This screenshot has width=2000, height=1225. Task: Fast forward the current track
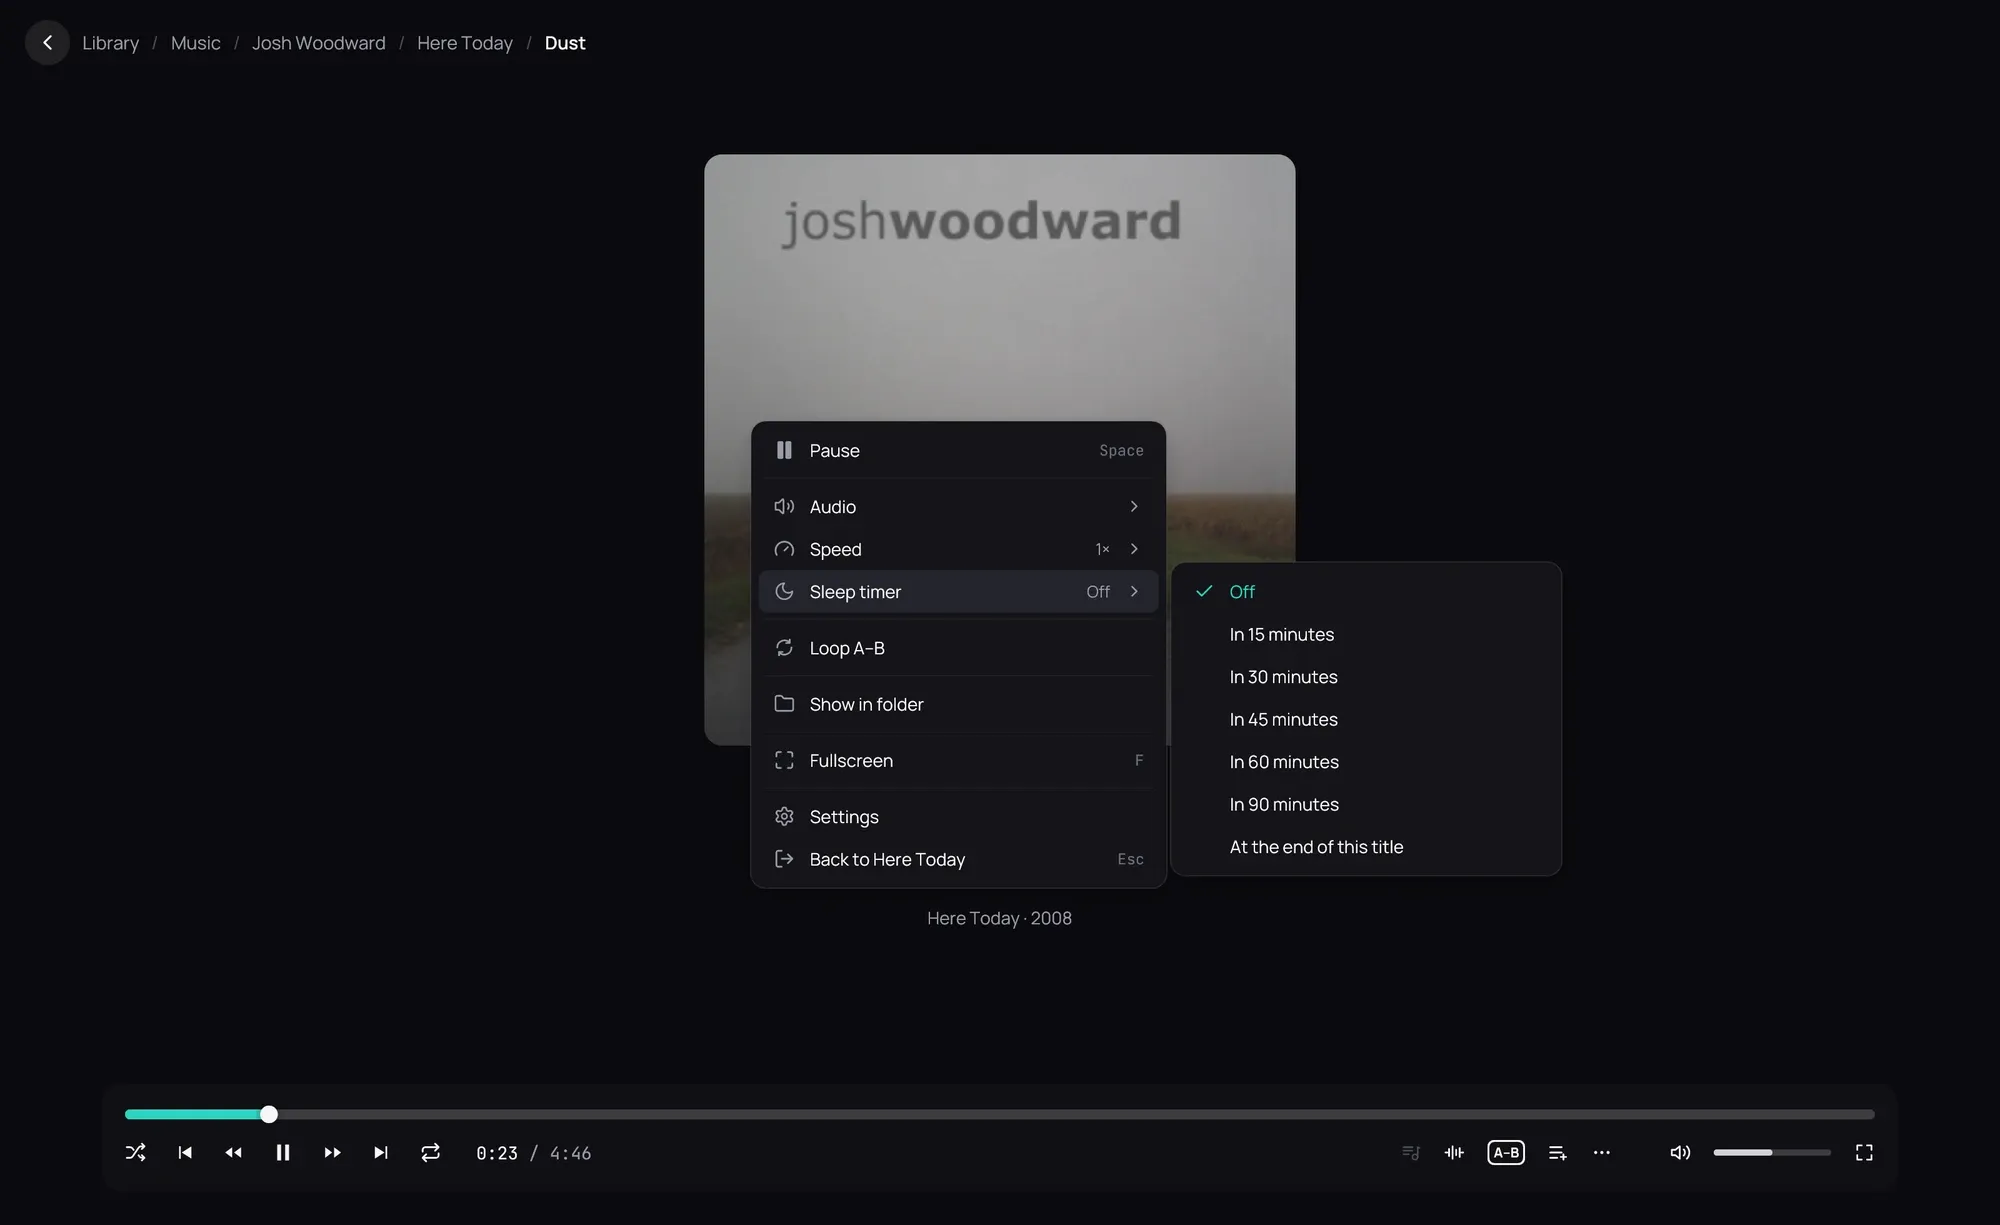coord(332,1153)
